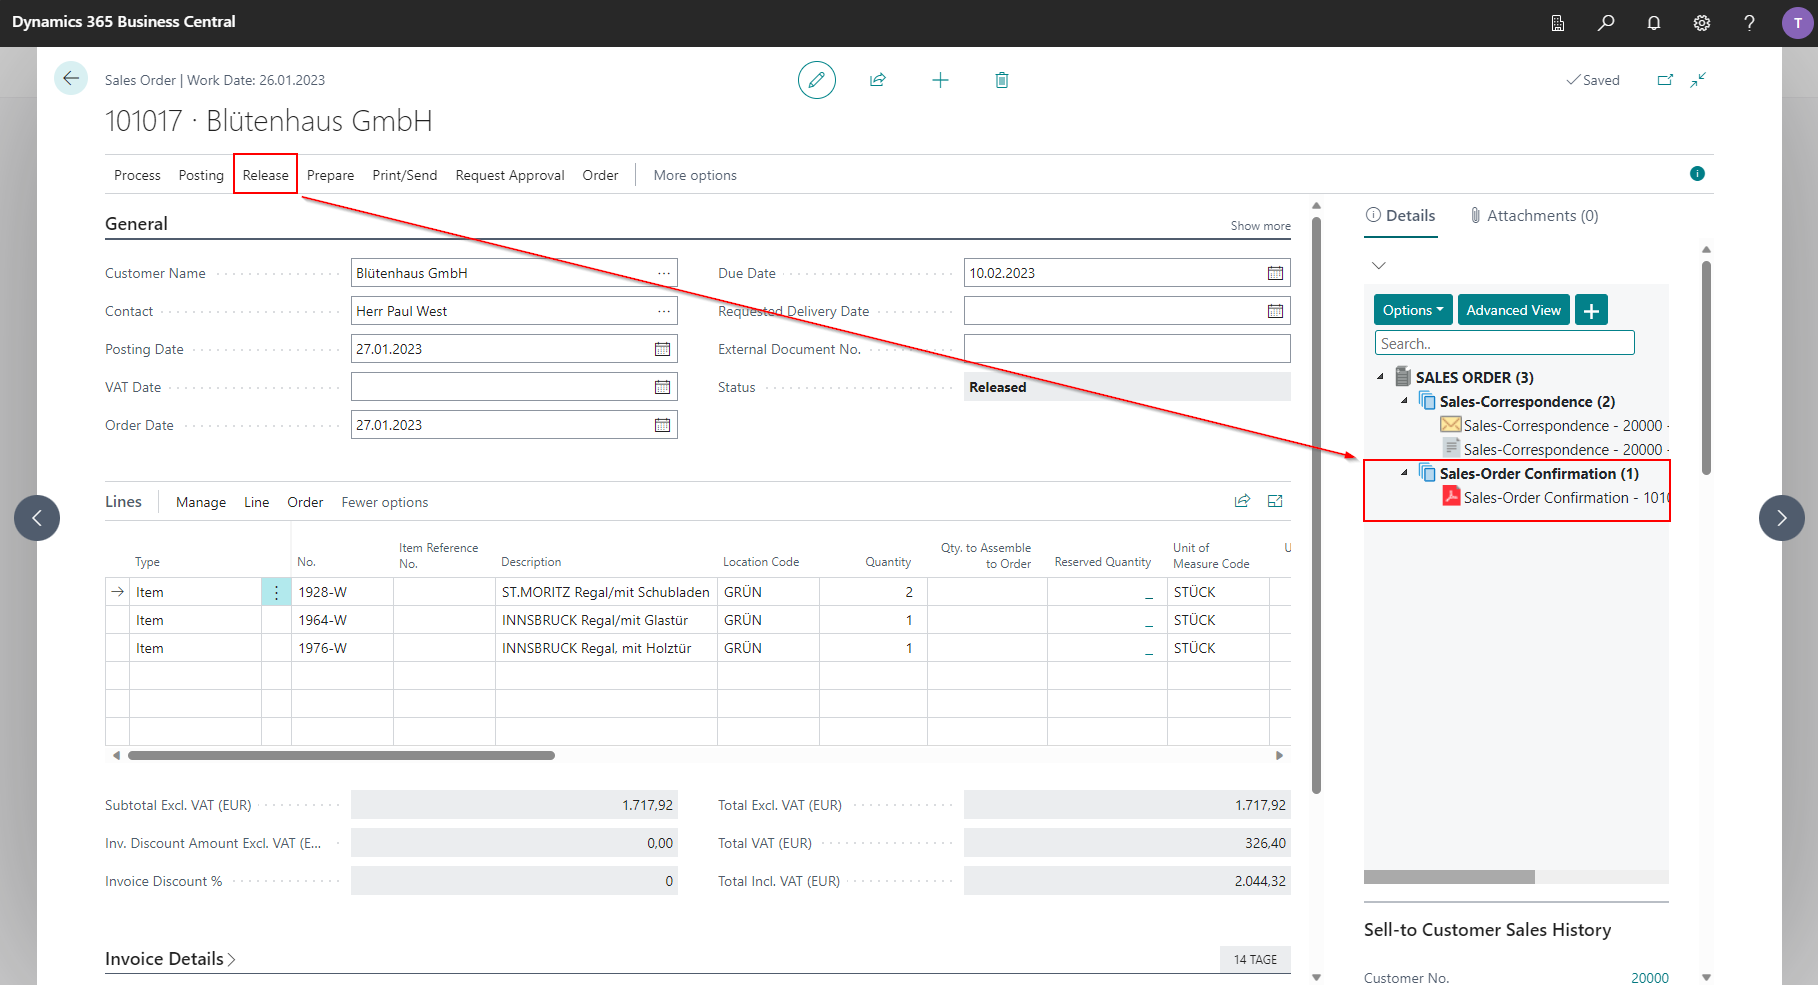This screenshot has width=1818, height=985.
Task: Collapse the SALES ORDER (3) tree node
Action: (x=1381, y=377)
